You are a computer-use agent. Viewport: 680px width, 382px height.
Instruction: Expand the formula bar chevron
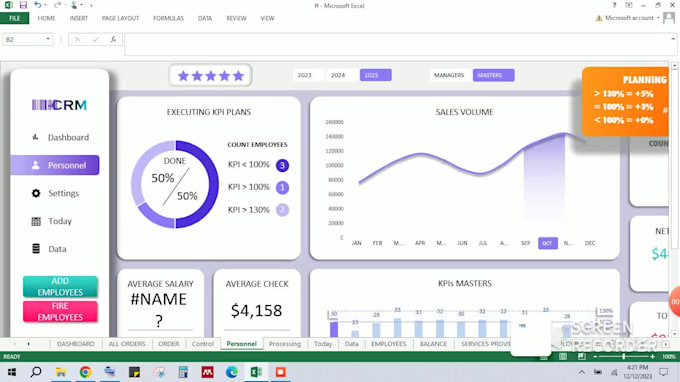click(673, 39)
